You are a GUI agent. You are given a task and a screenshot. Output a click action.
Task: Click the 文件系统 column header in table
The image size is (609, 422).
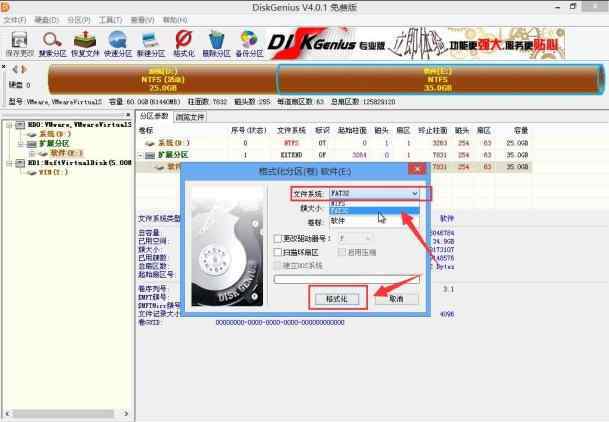(291, 130)
